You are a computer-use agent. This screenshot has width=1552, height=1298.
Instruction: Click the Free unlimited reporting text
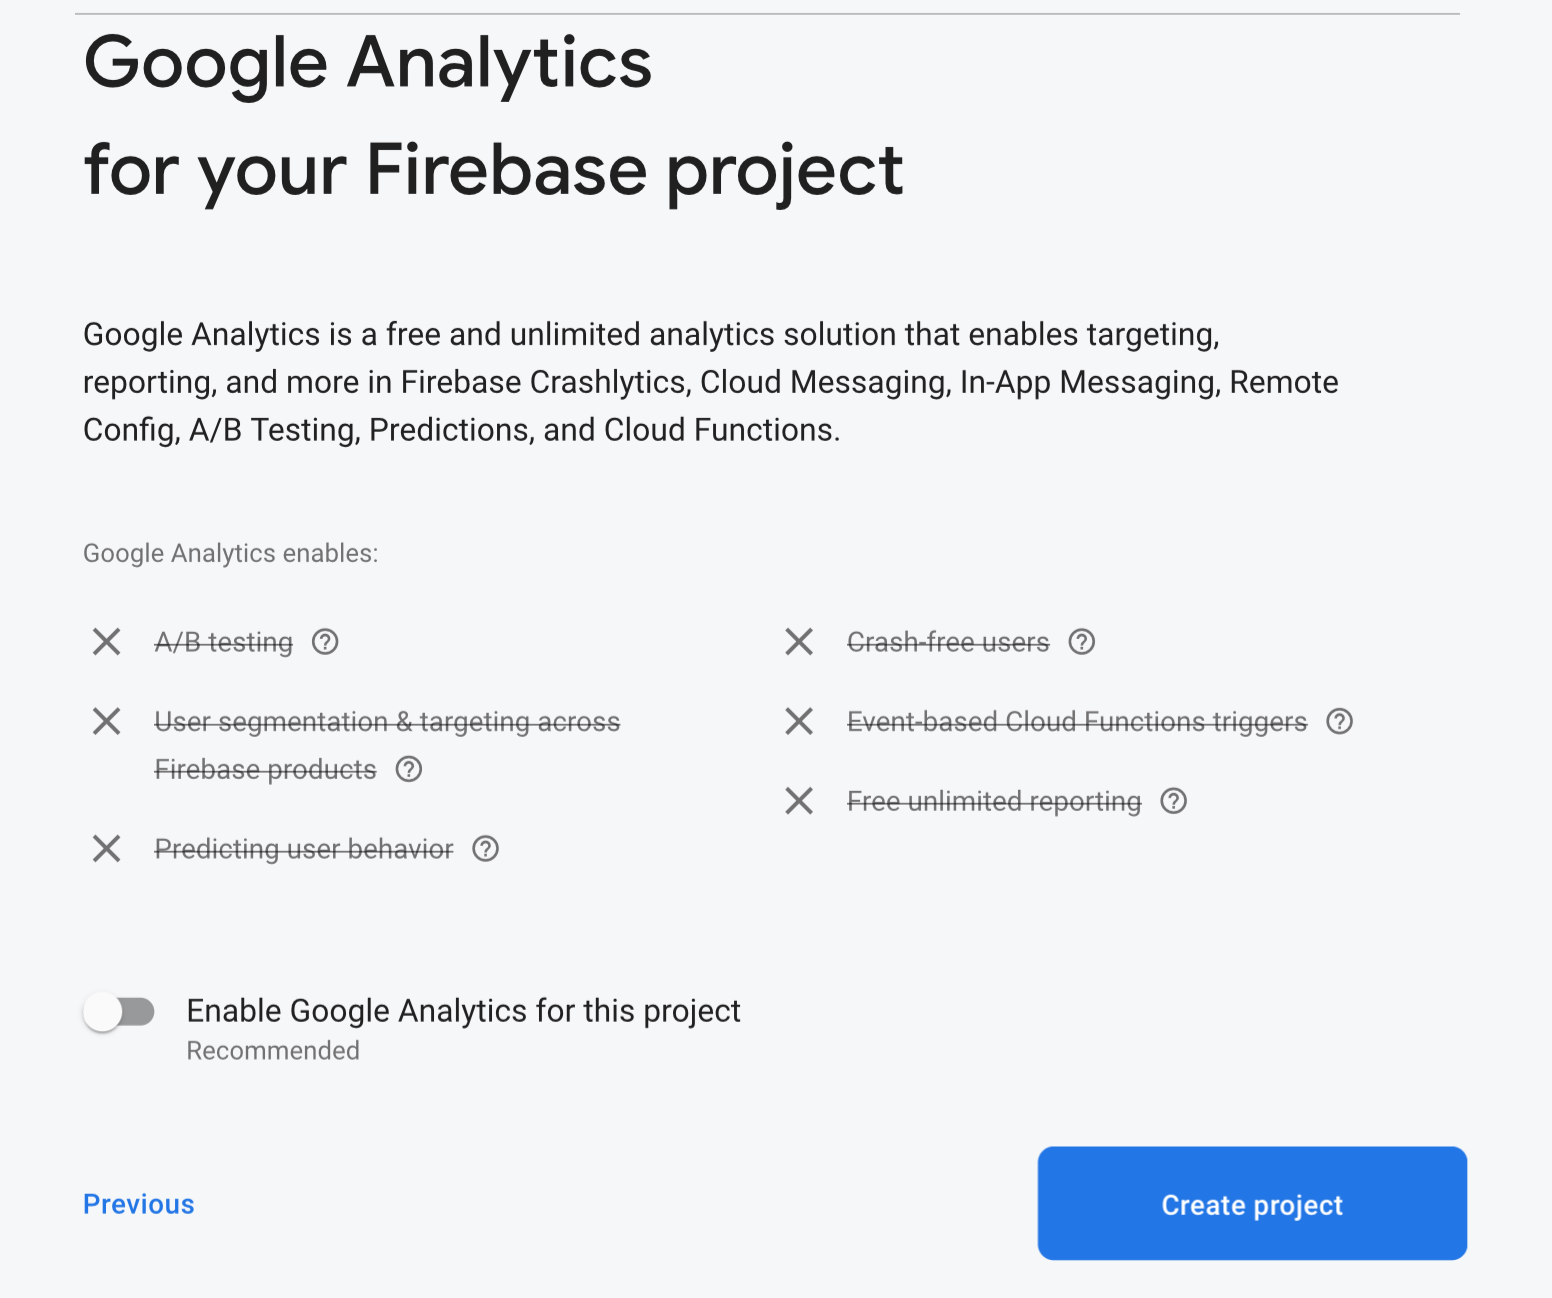point(994,802)
